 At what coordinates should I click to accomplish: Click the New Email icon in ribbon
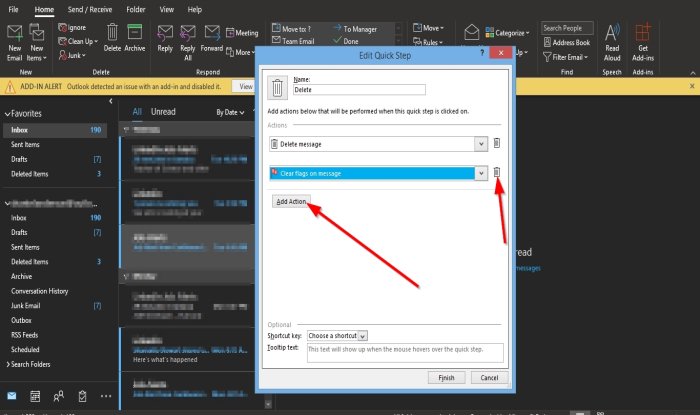pyautogui.click(x=15, y=37)
